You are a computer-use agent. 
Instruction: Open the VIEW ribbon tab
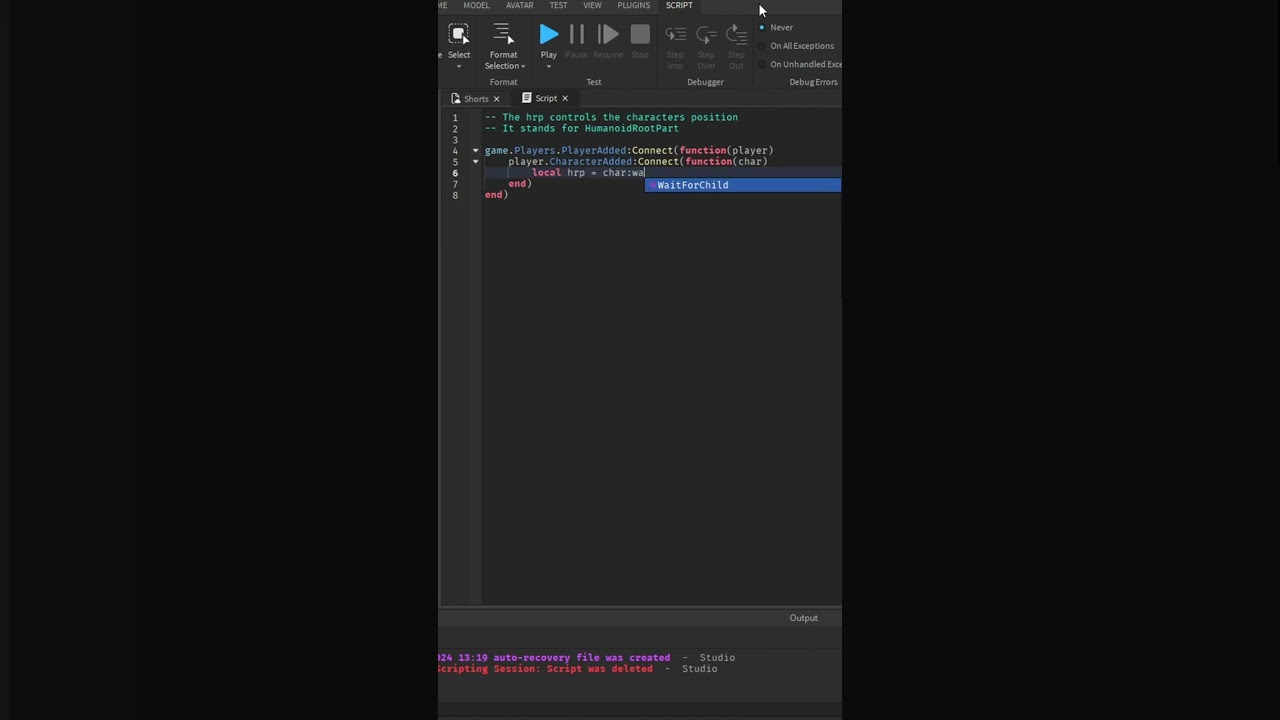592,5
